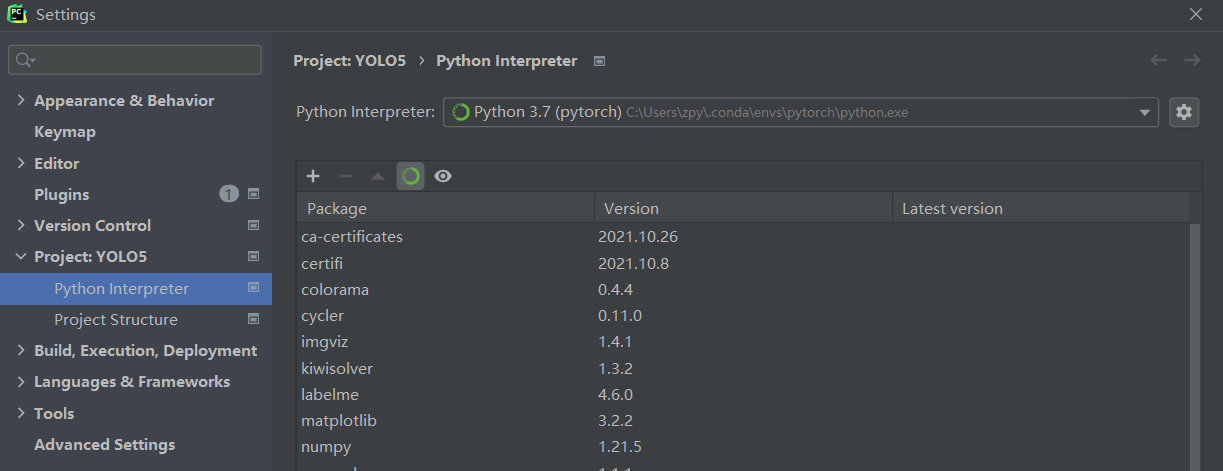Viewport: 1223px width, 471px height.
Task: Click the uninstall package minus icon
Action: click(346, 176)
